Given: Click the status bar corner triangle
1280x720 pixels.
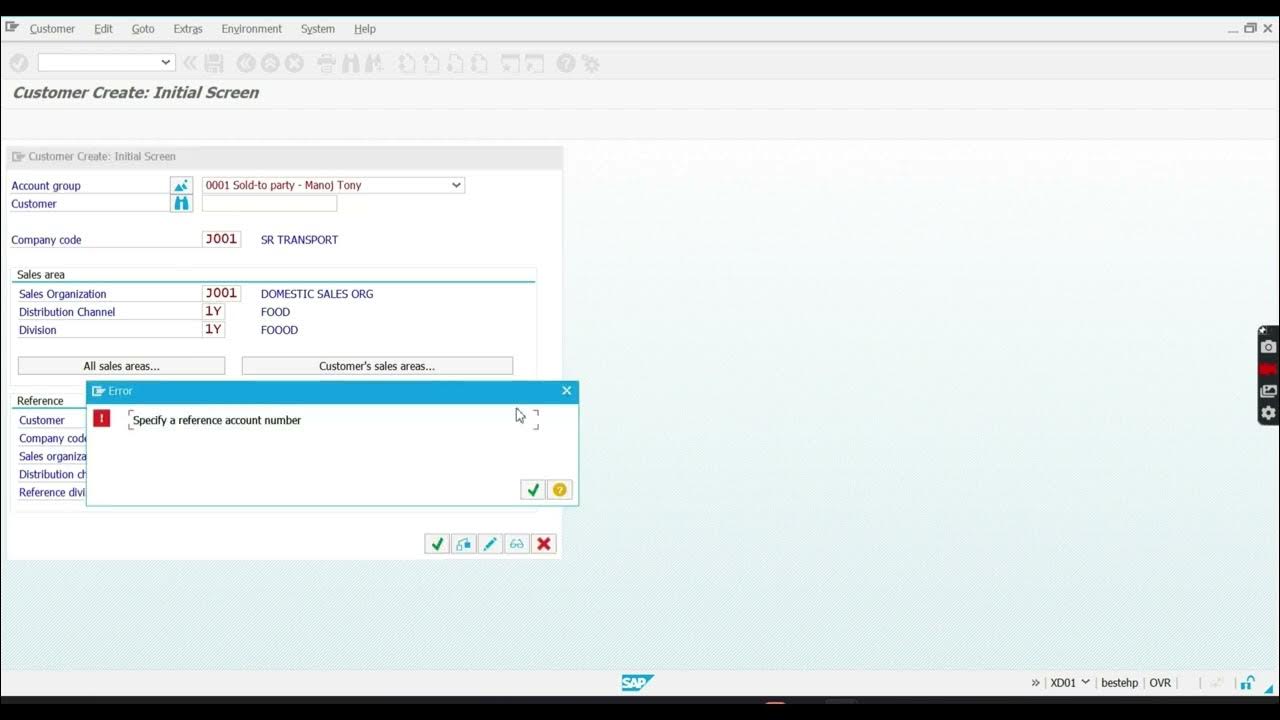Looking at the screenshot, I should (1269, 687).
